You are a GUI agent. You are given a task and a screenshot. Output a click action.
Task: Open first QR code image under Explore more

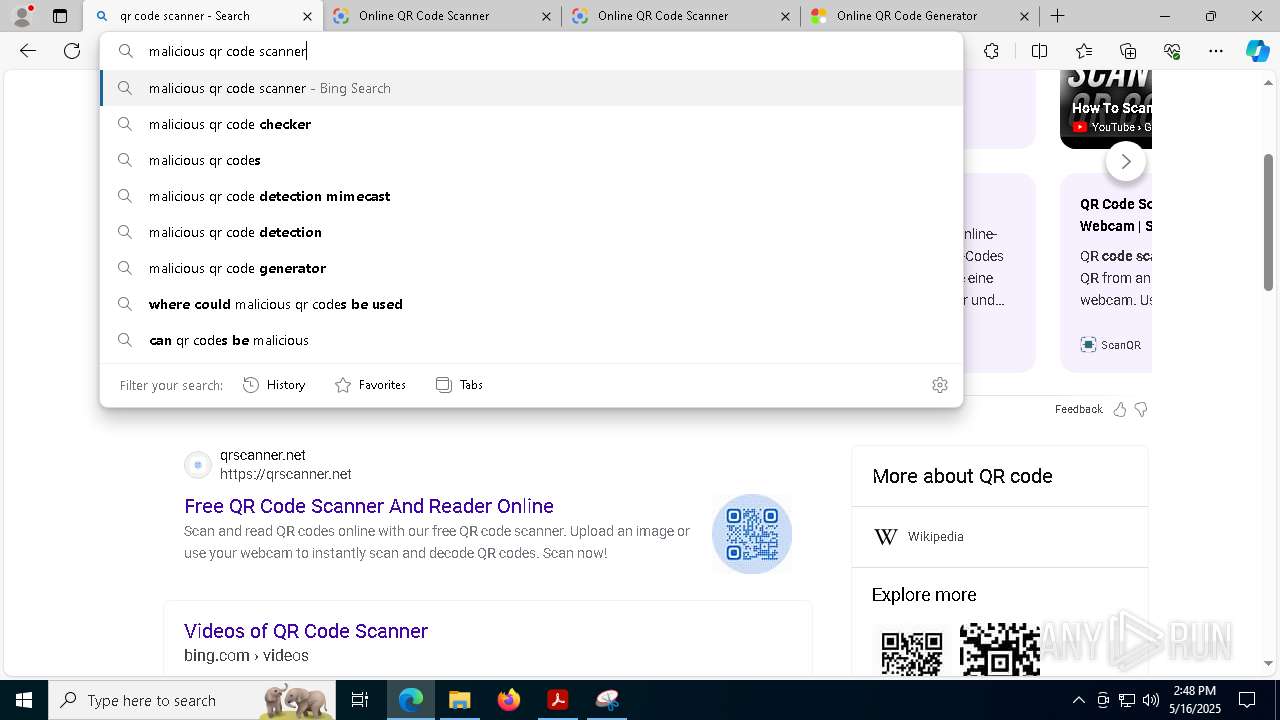click(x=912, y=650)
